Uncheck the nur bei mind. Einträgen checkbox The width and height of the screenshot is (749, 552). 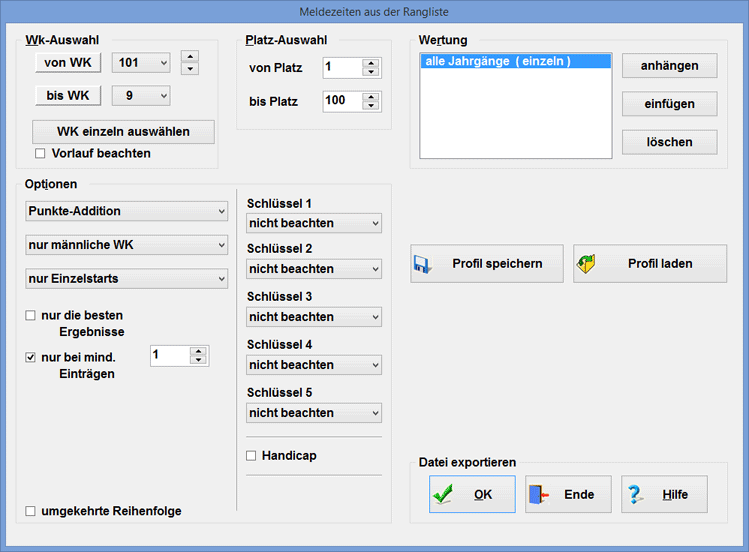pos(31,357)
